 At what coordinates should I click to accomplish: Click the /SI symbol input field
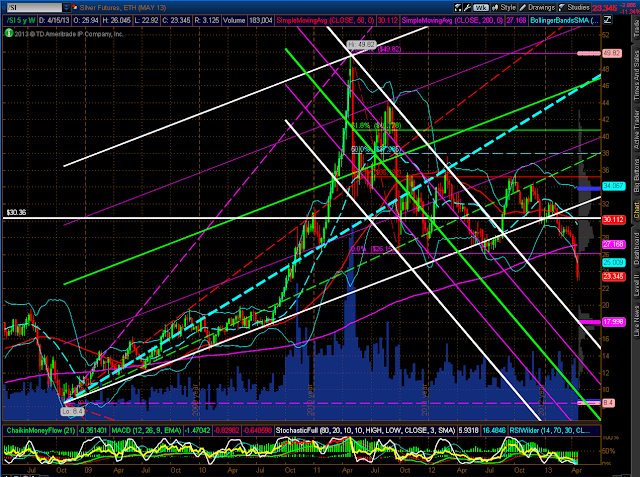(x=33, y=7)
